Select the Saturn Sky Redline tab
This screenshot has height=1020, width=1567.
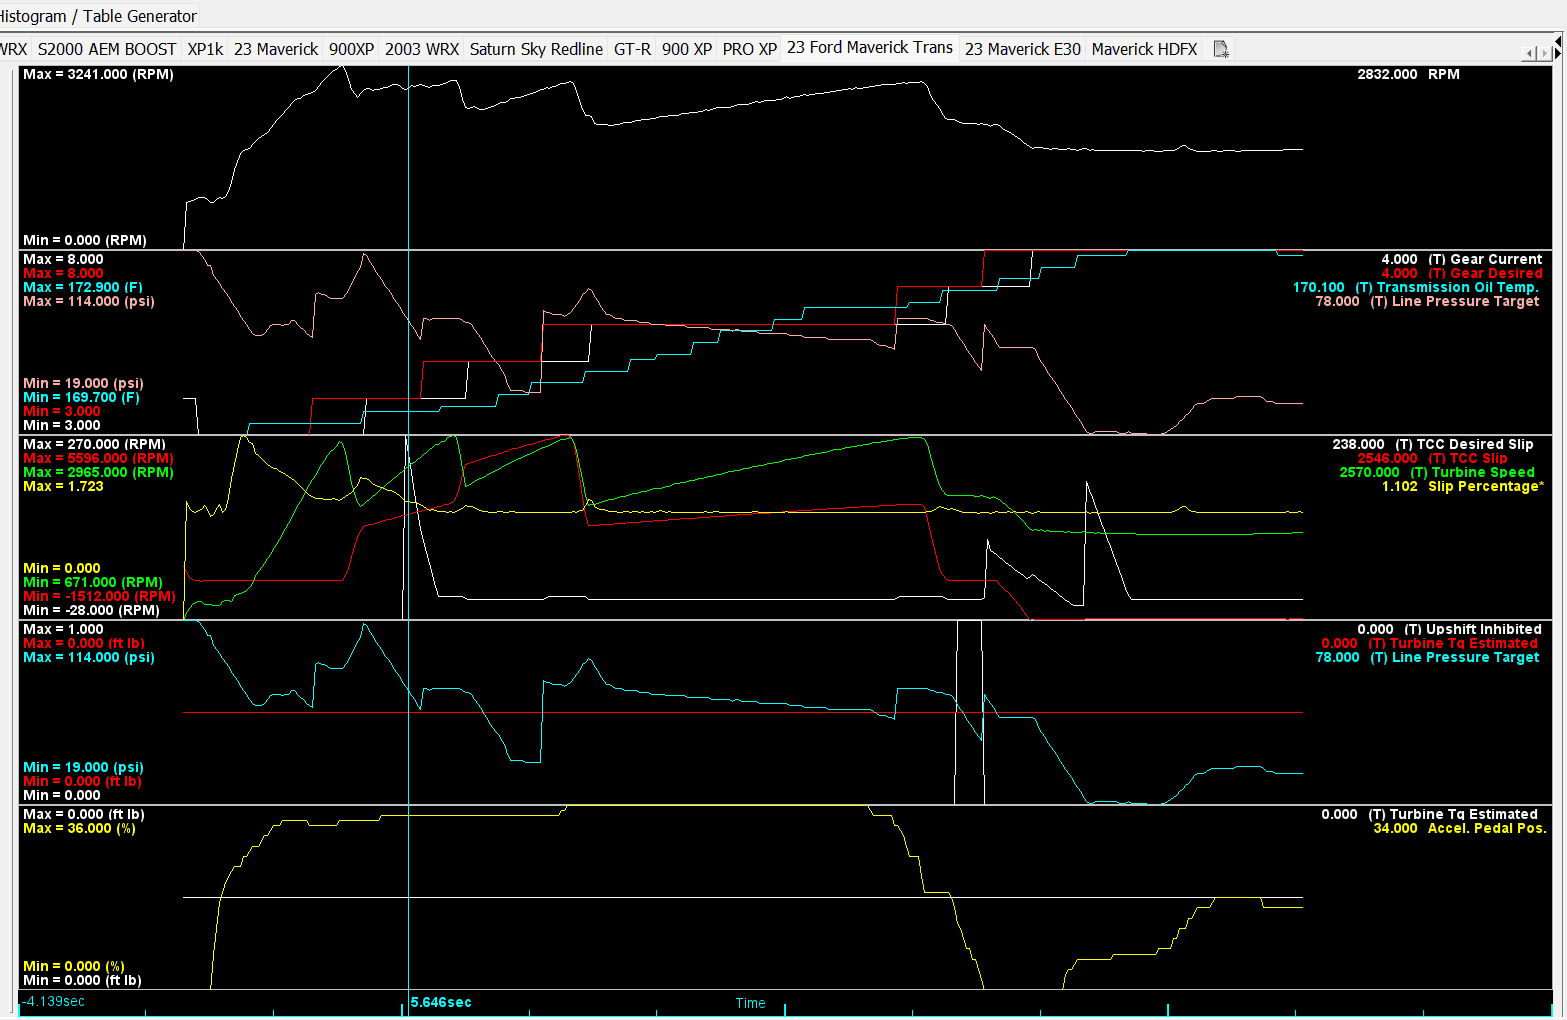536,49
